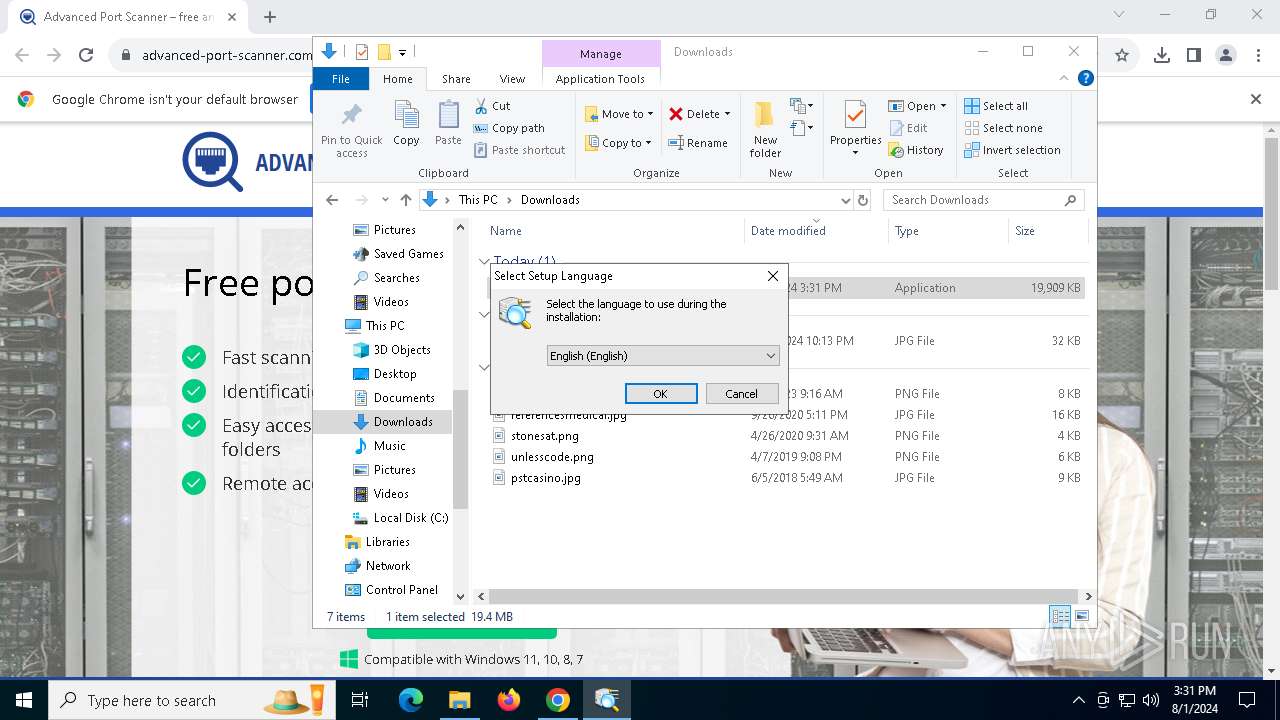Dismiss the default browser notification bar
1280x720 pixels.
[1256, 99]
